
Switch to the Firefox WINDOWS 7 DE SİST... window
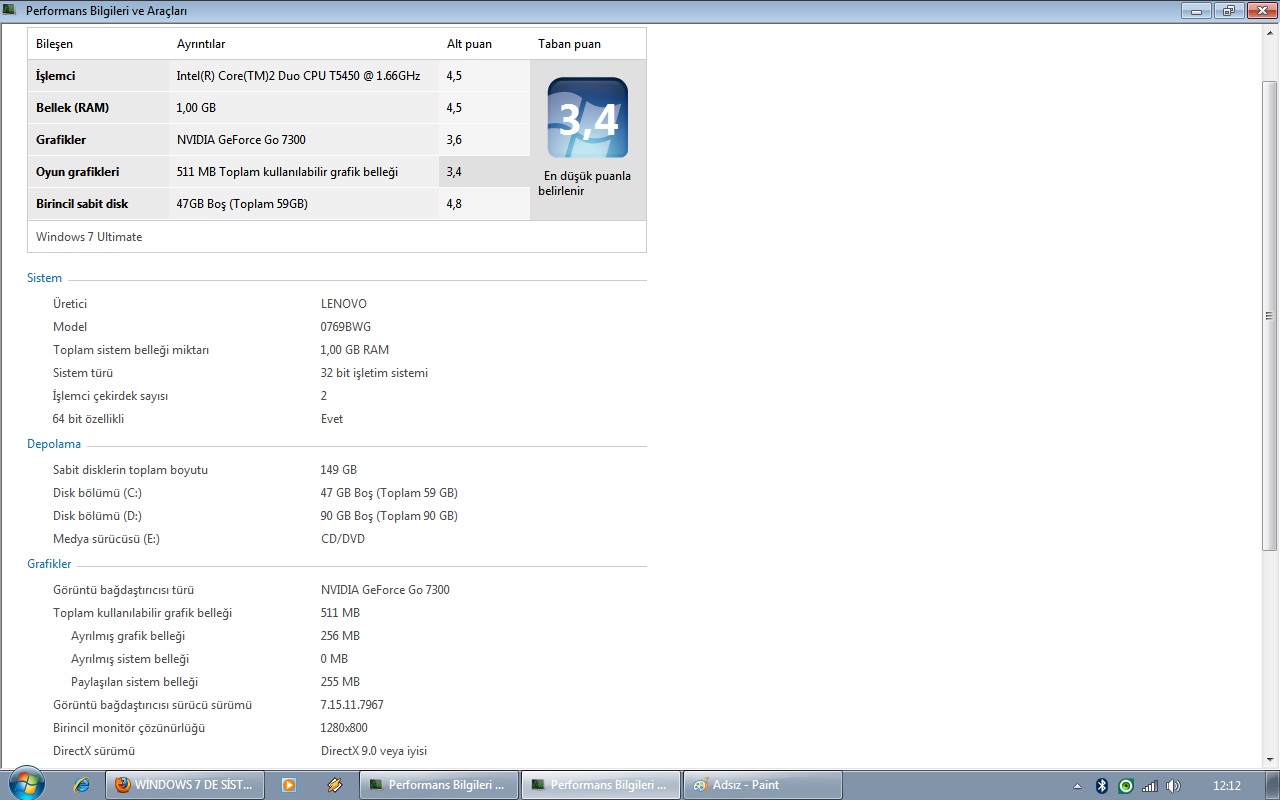click(x=185, y=785)
